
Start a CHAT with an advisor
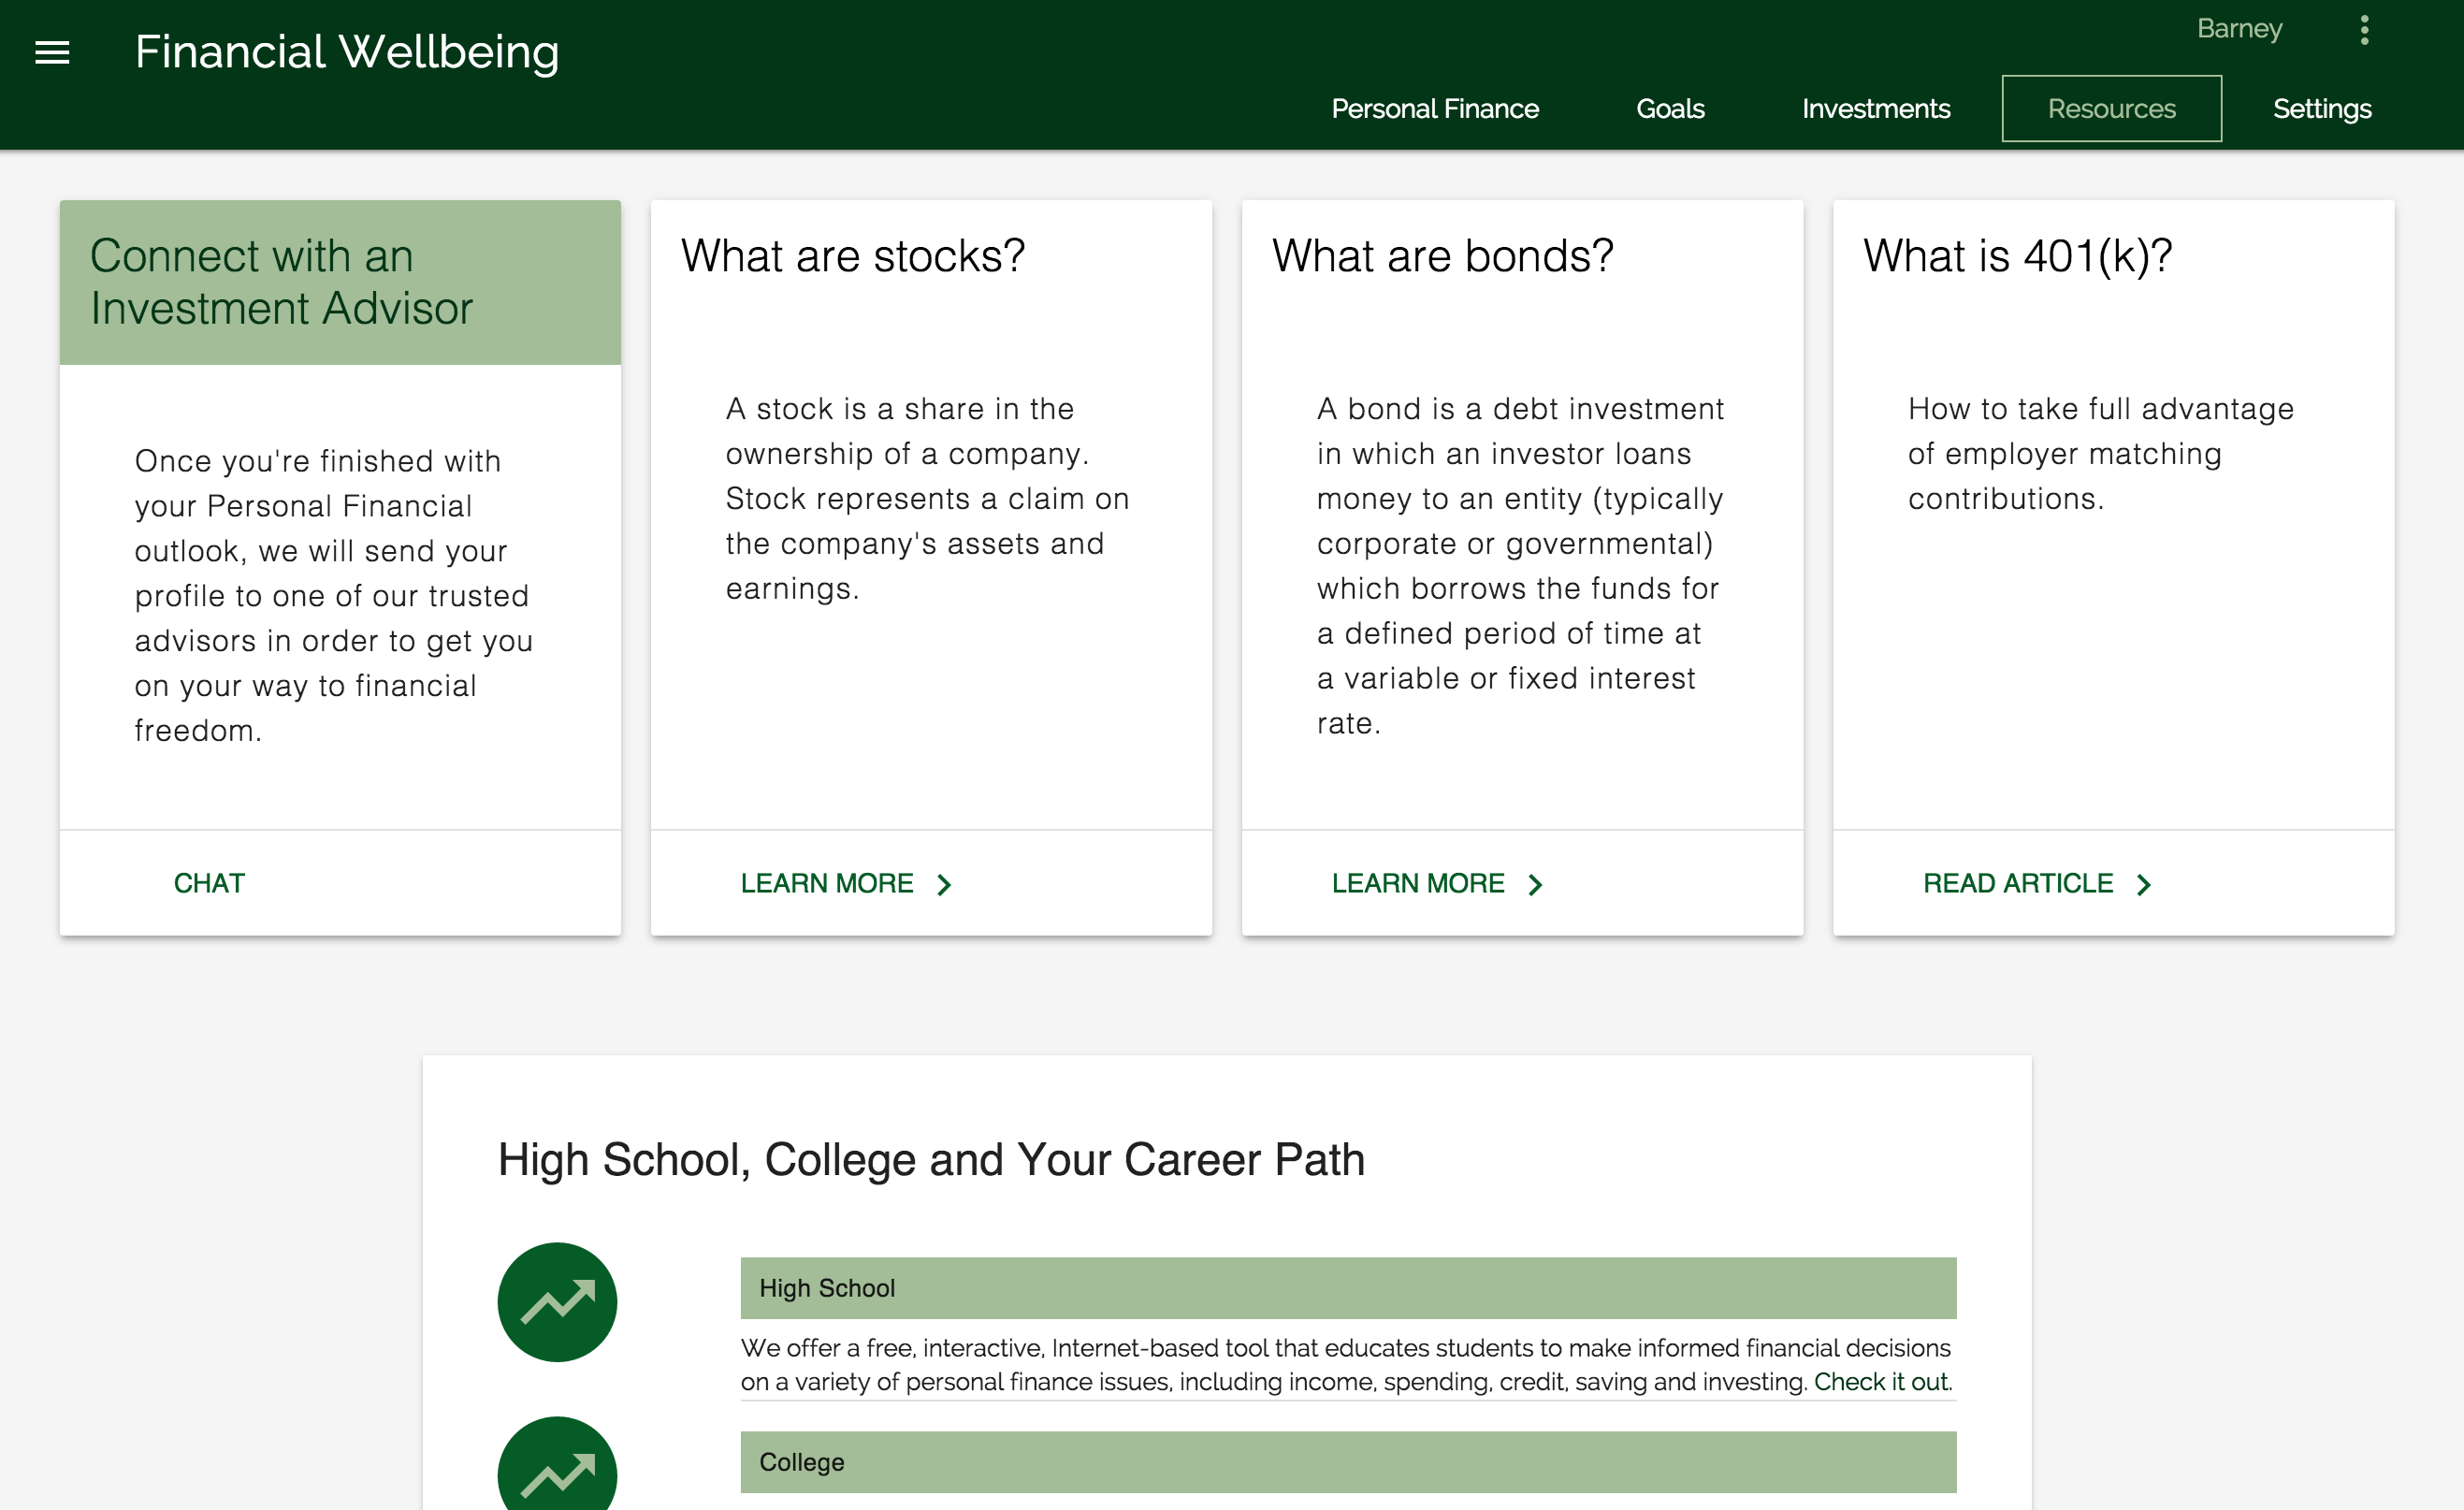tap(209, 883)
